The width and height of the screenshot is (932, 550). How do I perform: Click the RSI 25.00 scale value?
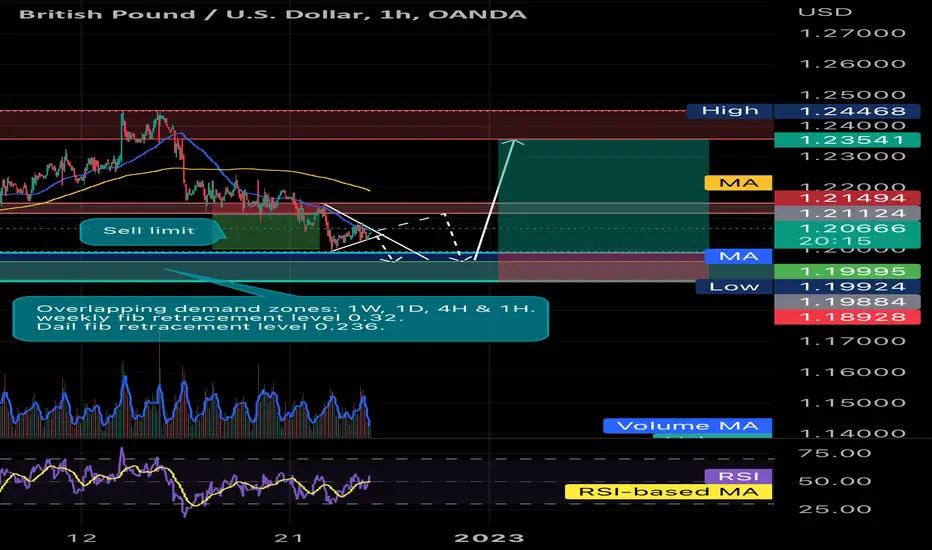pos(835,510)
